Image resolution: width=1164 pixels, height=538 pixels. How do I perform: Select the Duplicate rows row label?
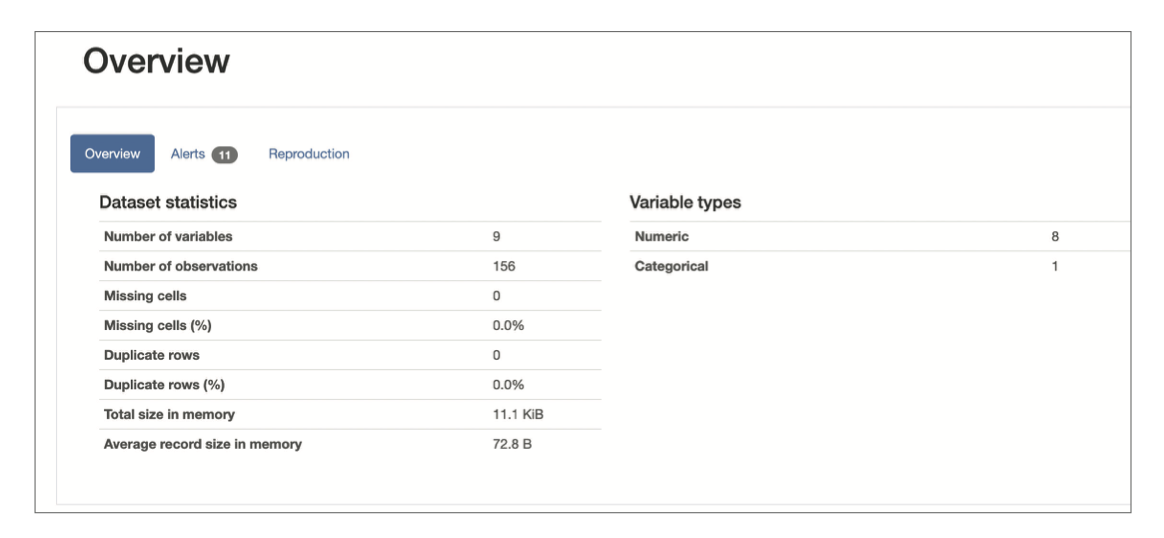[x=152, y=355]
